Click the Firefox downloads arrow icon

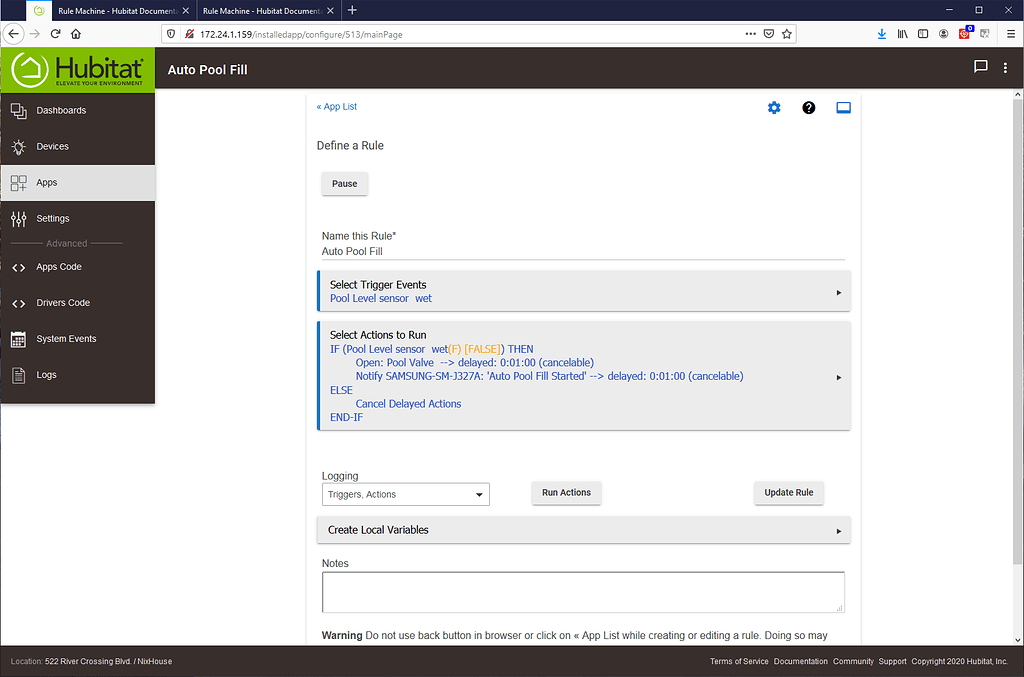(x=882, y=33)
